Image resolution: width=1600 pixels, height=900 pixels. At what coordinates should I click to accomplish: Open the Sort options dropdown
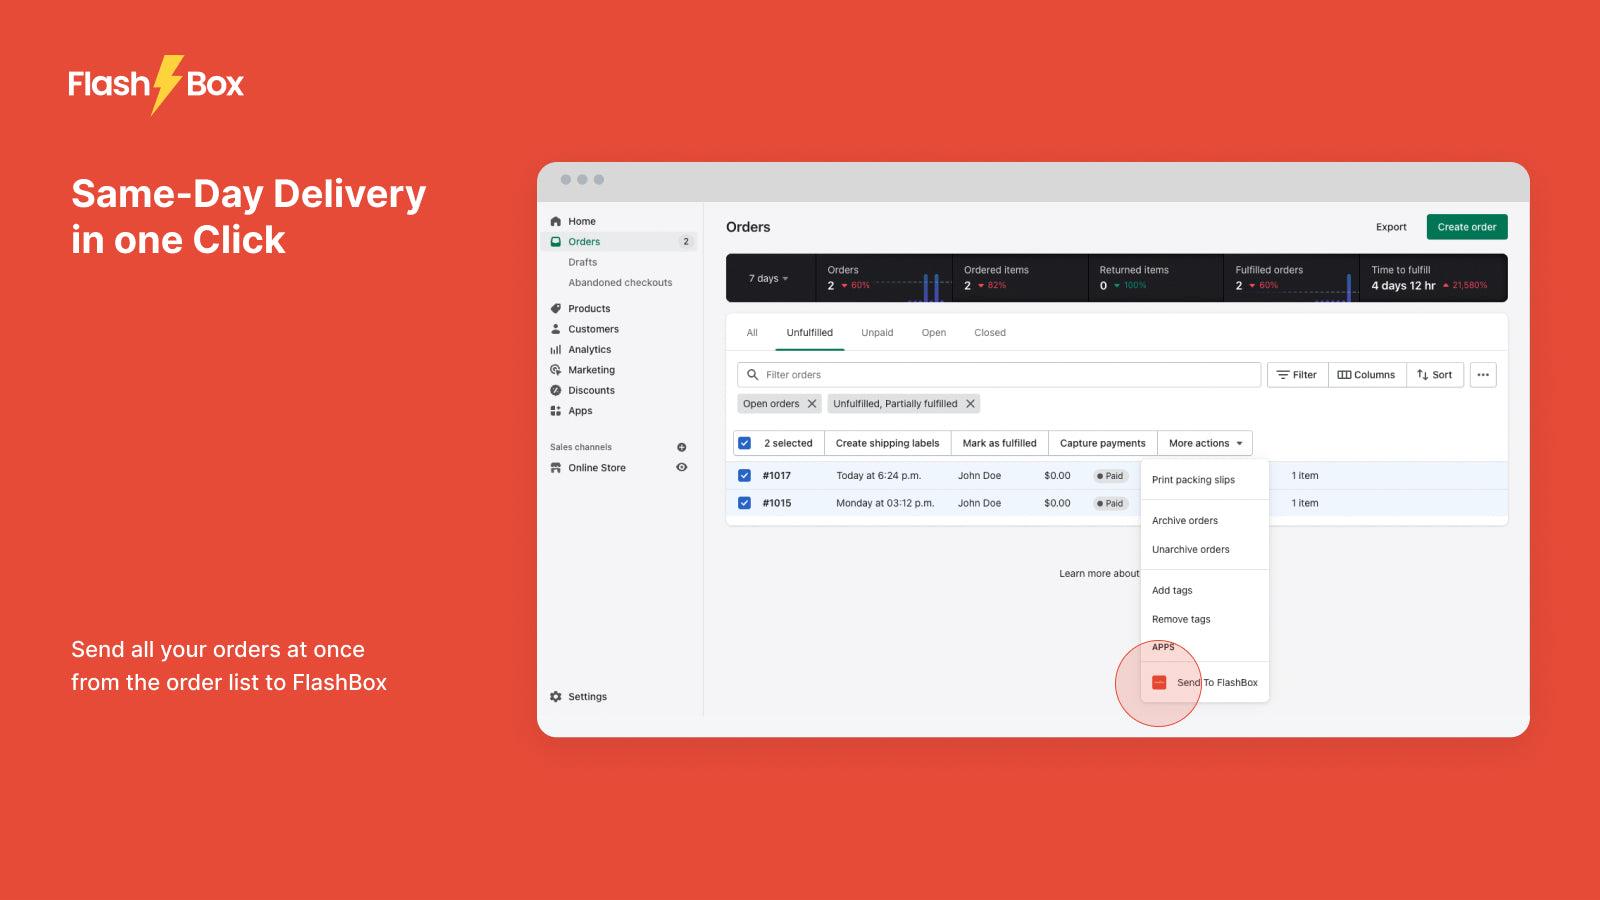1435,374
